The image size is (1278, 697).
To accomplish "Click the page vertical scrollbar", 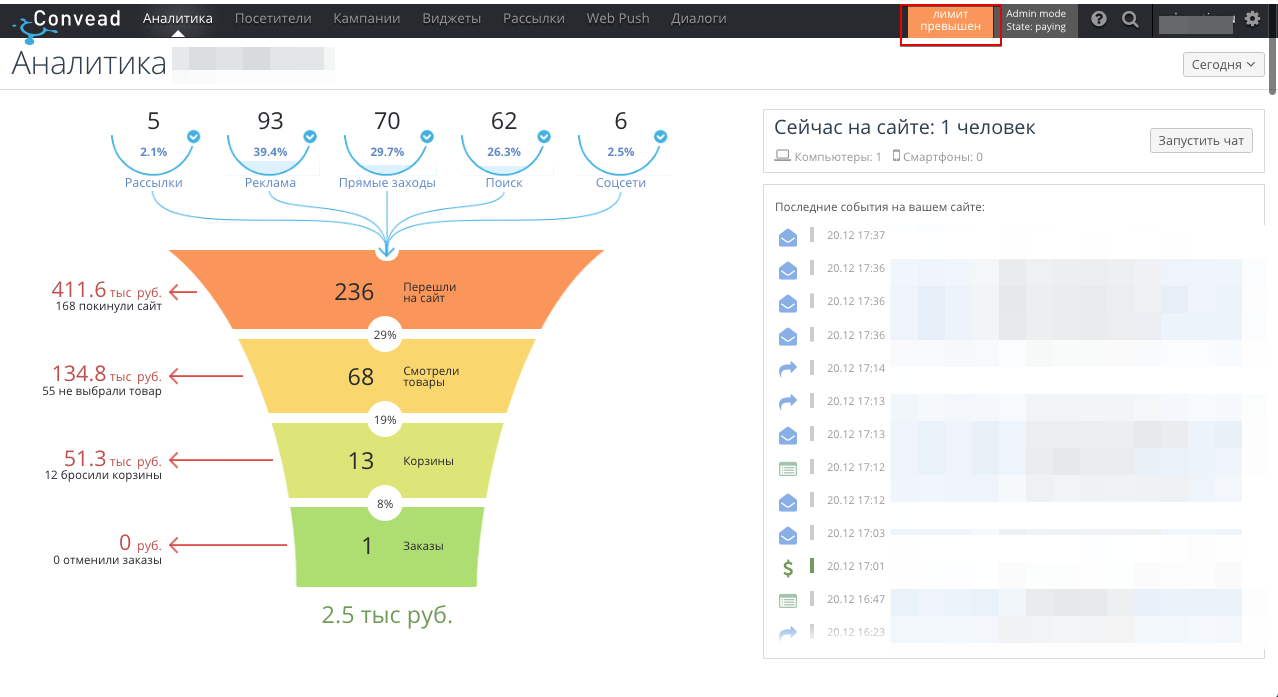I will tap(1273, 68).
